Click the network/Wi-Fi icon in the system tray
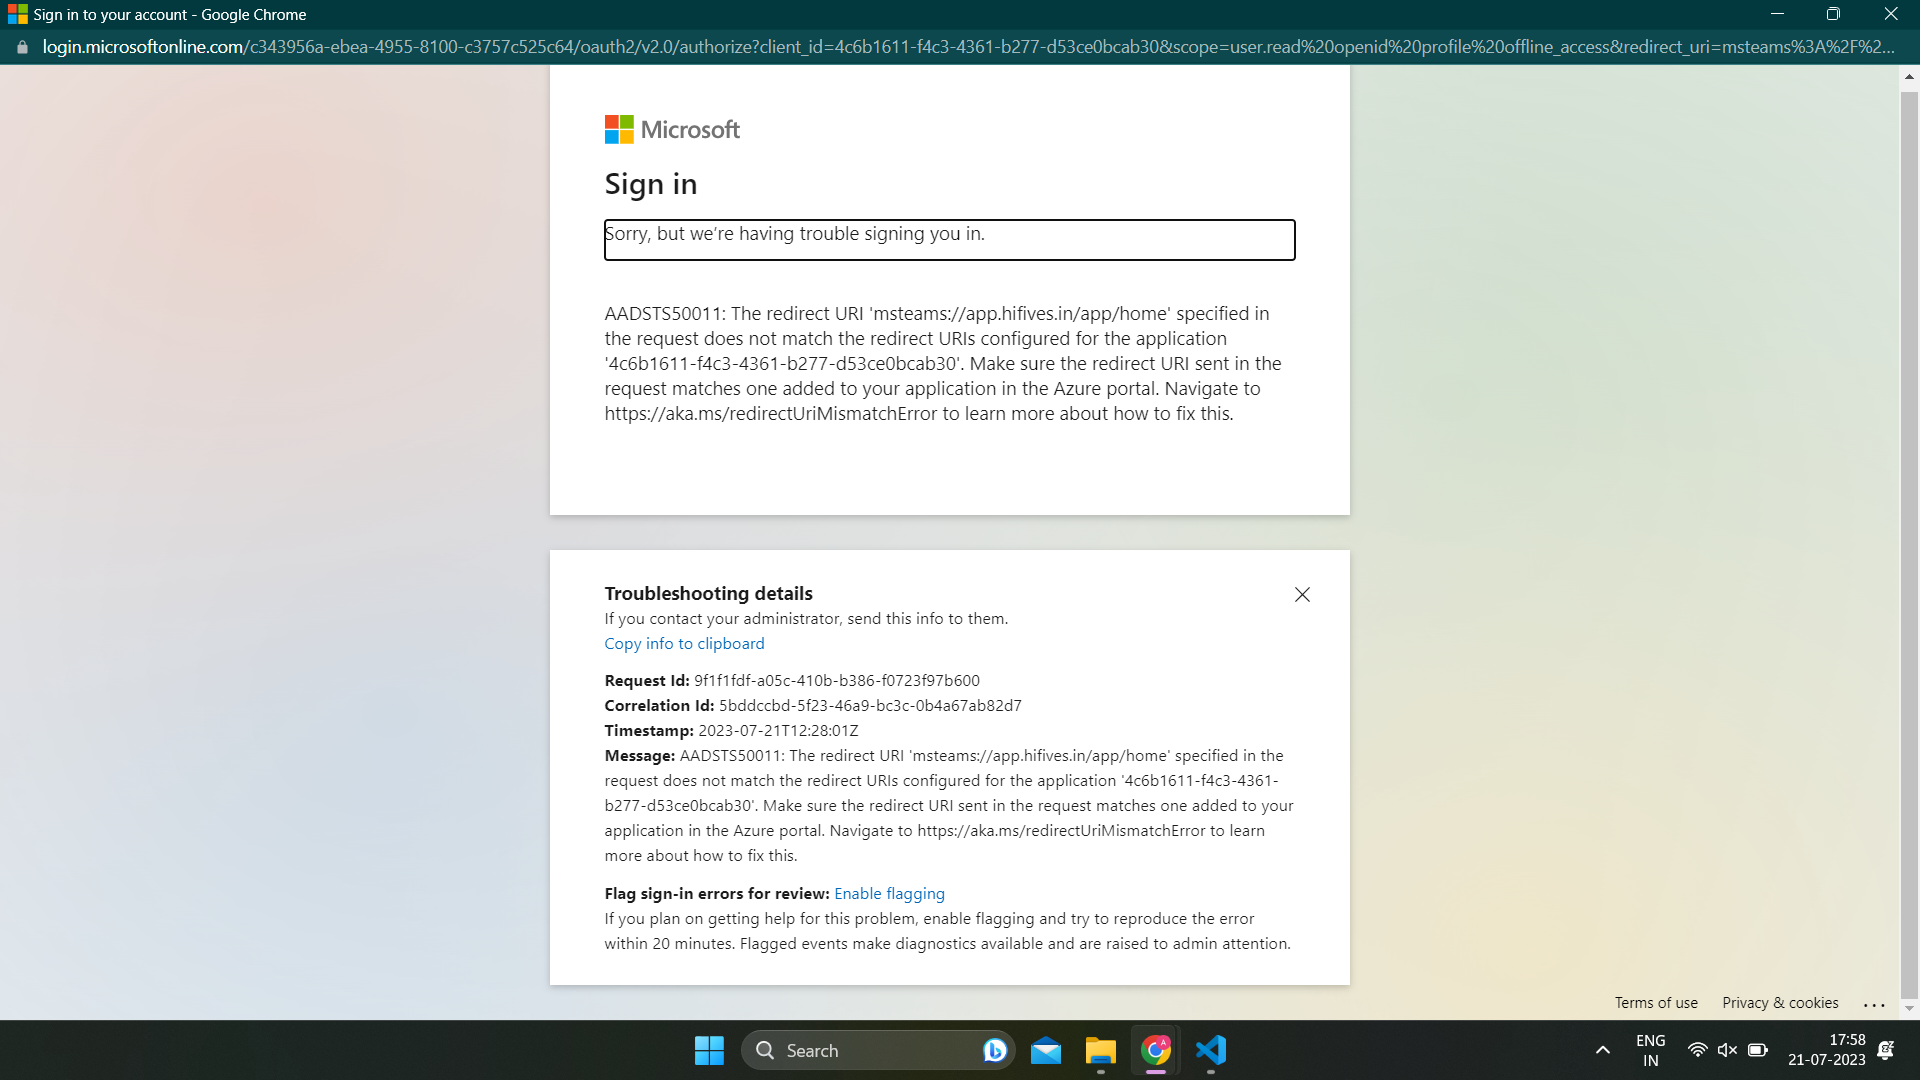 click(x=1698, y=1050)
